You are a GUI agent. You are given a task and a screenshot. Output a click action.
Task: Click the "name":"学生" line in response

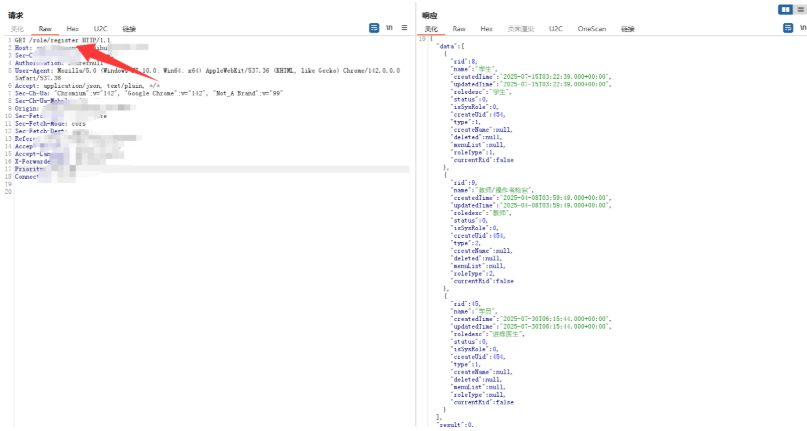click(474, 69)
